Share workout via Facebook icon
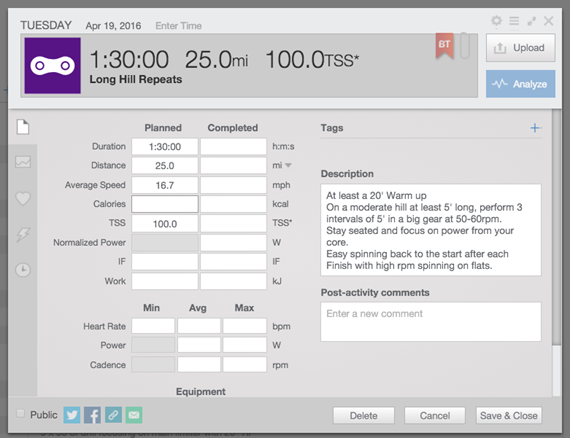Screen dimensions: 570x438 92,415
